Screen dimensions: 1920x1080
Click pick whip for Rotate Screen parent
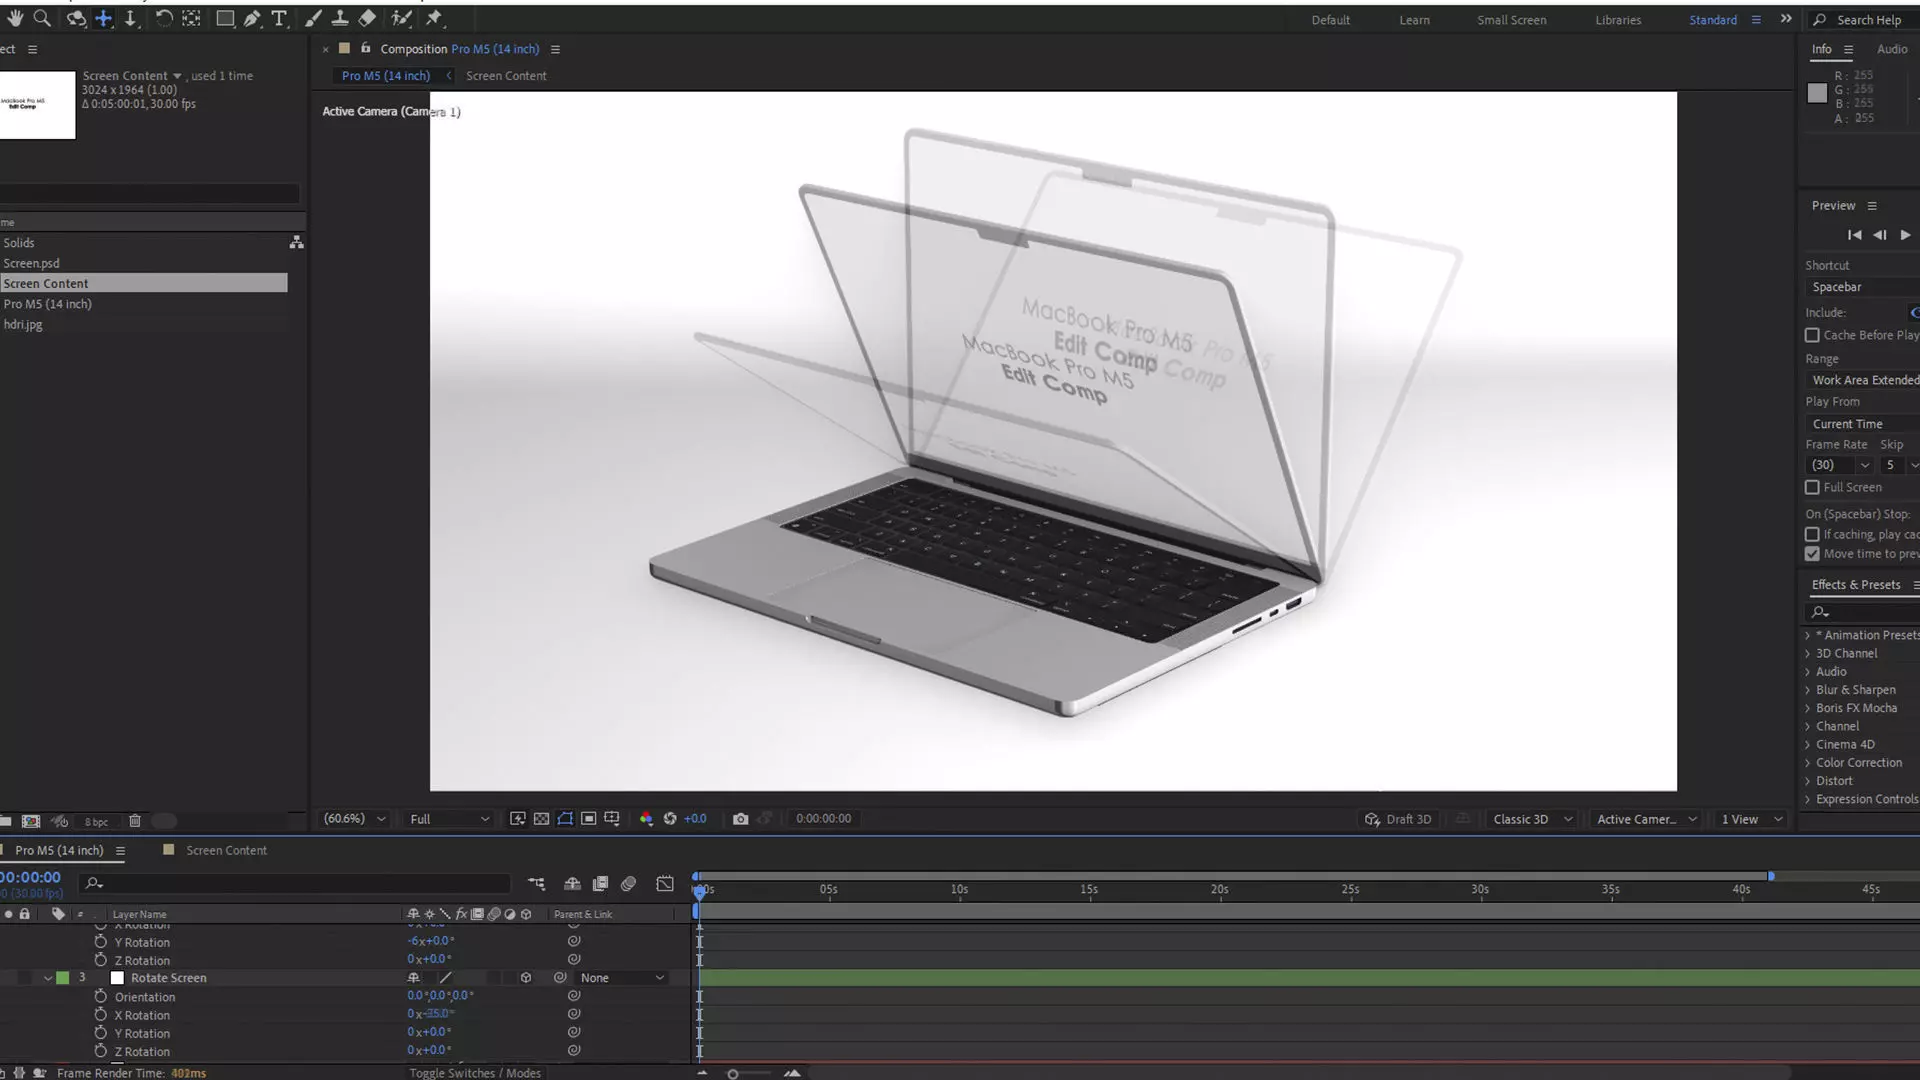point(560,978)
